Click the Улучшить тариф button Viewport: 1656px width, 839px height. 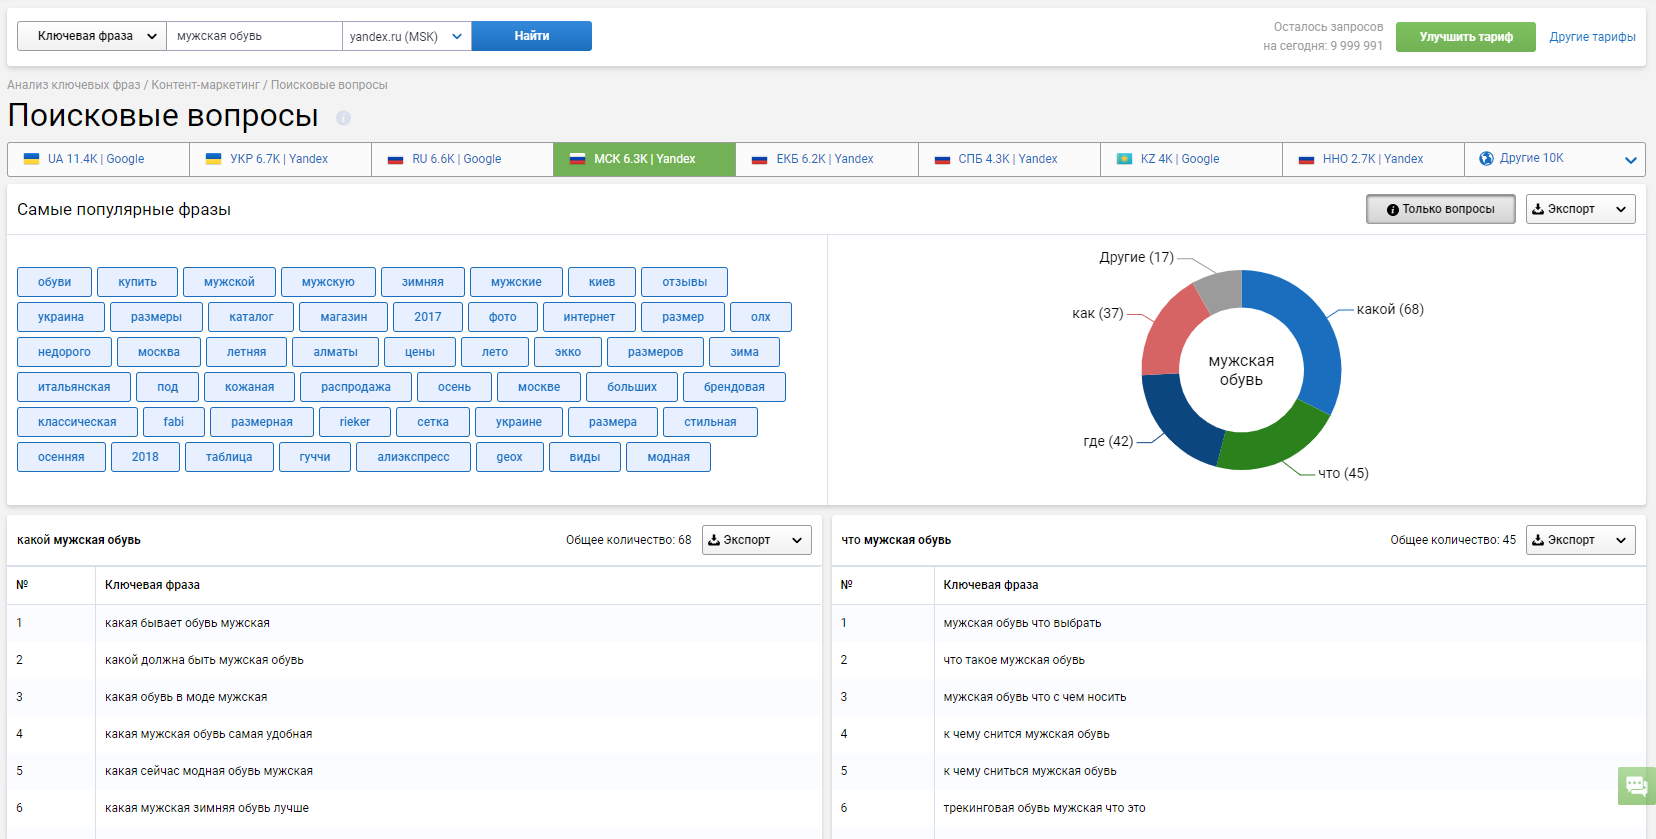pos(1466,37)
